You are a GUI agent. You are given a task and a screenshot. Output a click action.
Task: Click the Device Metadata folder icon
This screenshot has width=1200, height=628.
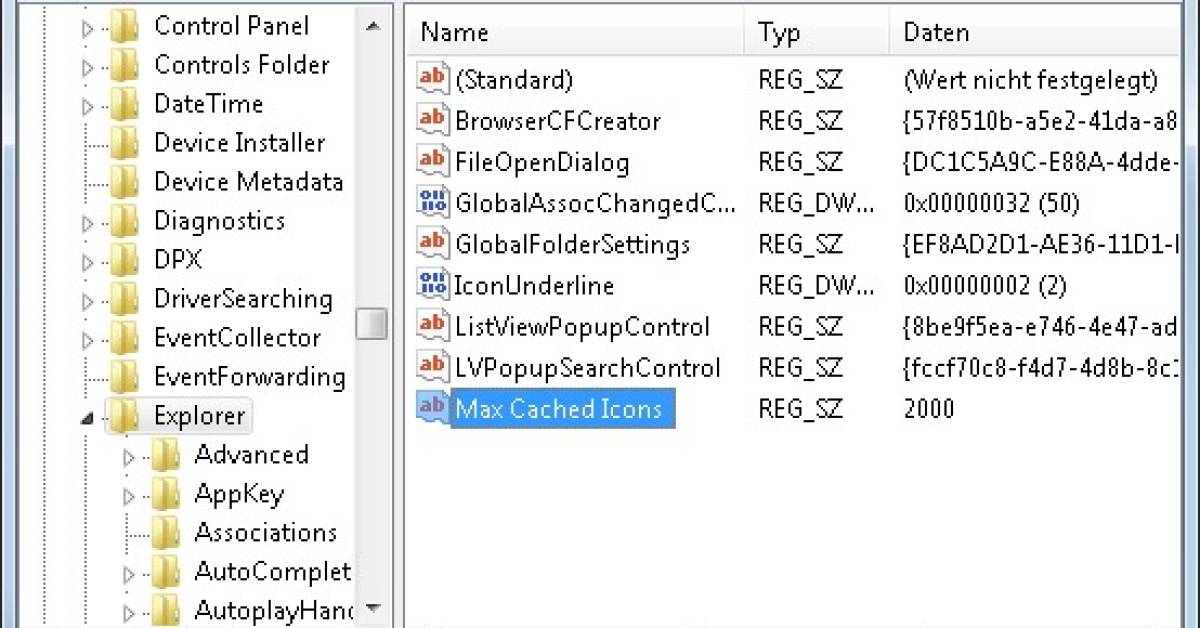[x=124, y=182]
